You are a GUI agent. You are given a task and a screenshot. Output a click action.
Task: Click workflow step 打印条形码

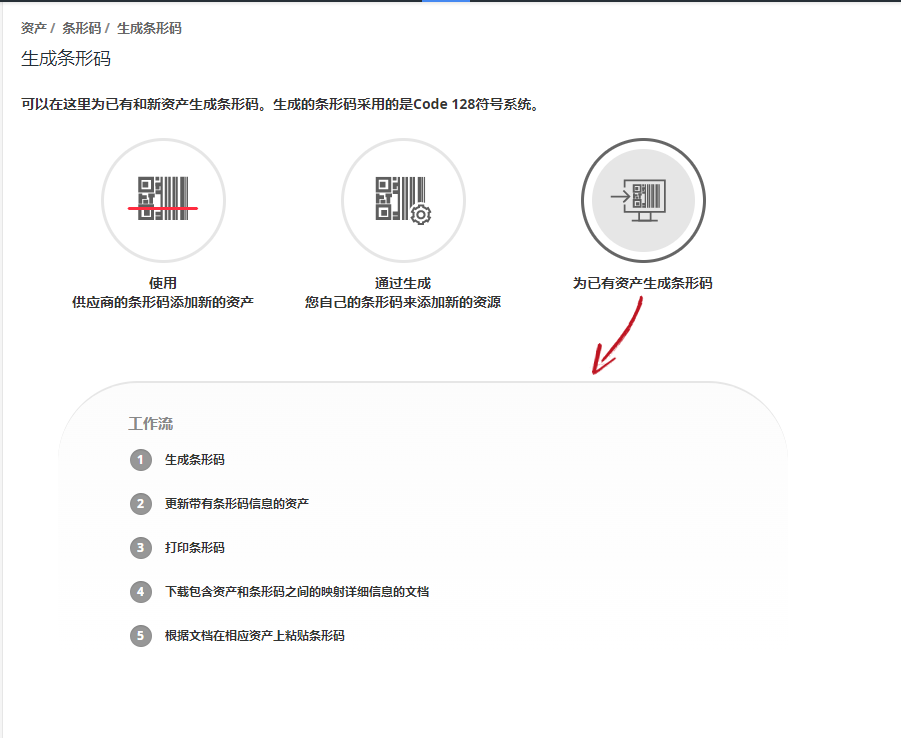pyautogui.click(x=195, y=548)
